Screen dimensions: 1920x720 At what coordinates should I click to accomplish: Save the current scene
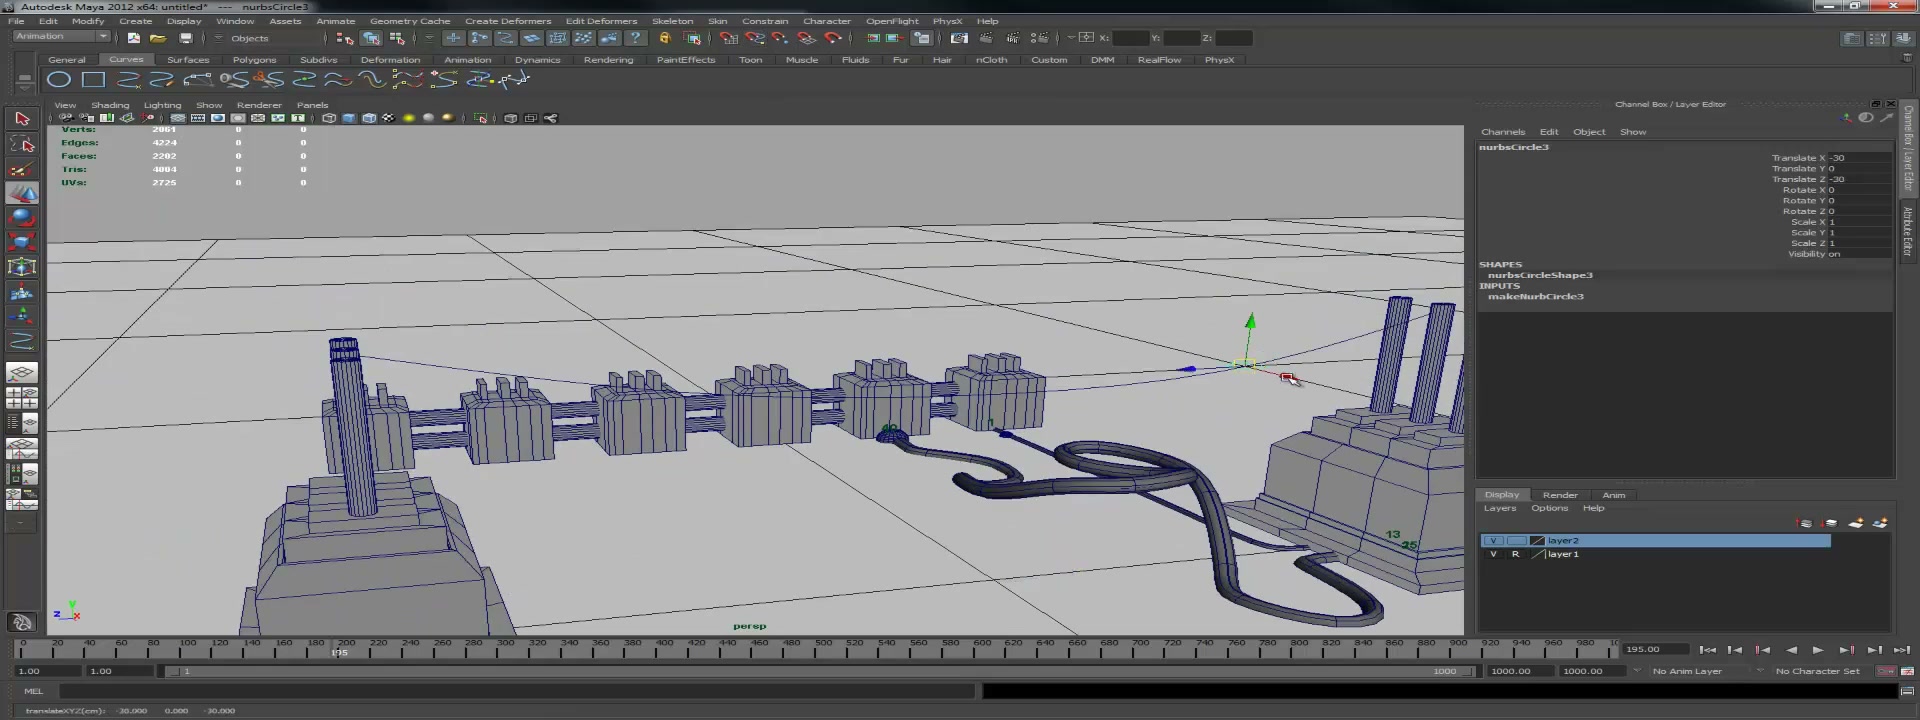185,38
